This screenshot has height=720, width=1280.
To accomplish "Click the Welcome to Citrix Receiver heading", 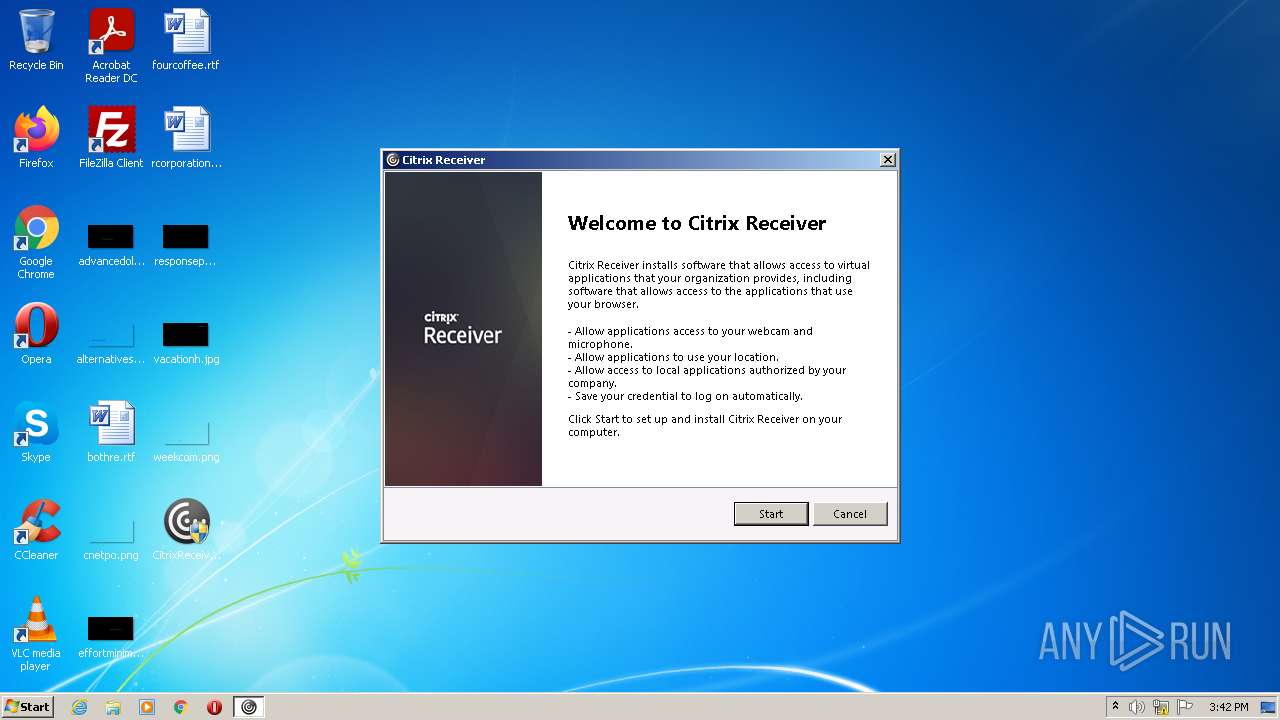I will 697,223.
